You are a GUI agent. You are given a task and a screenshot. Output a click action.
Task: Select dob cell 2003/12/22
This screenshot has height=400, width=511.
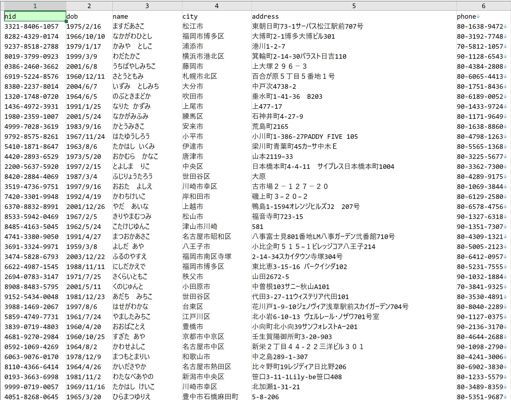point(89,256)
